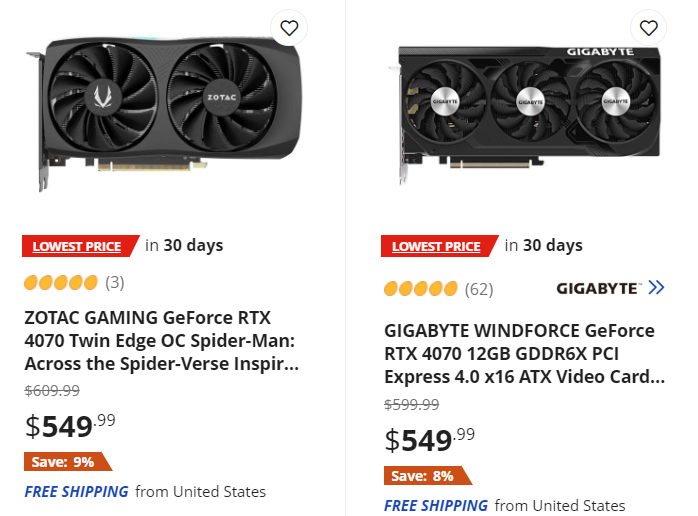Screen dimensions: 698x516
Task: Click GIGABYTE's Lowest Price badge
Action: (x=437, y=246)
